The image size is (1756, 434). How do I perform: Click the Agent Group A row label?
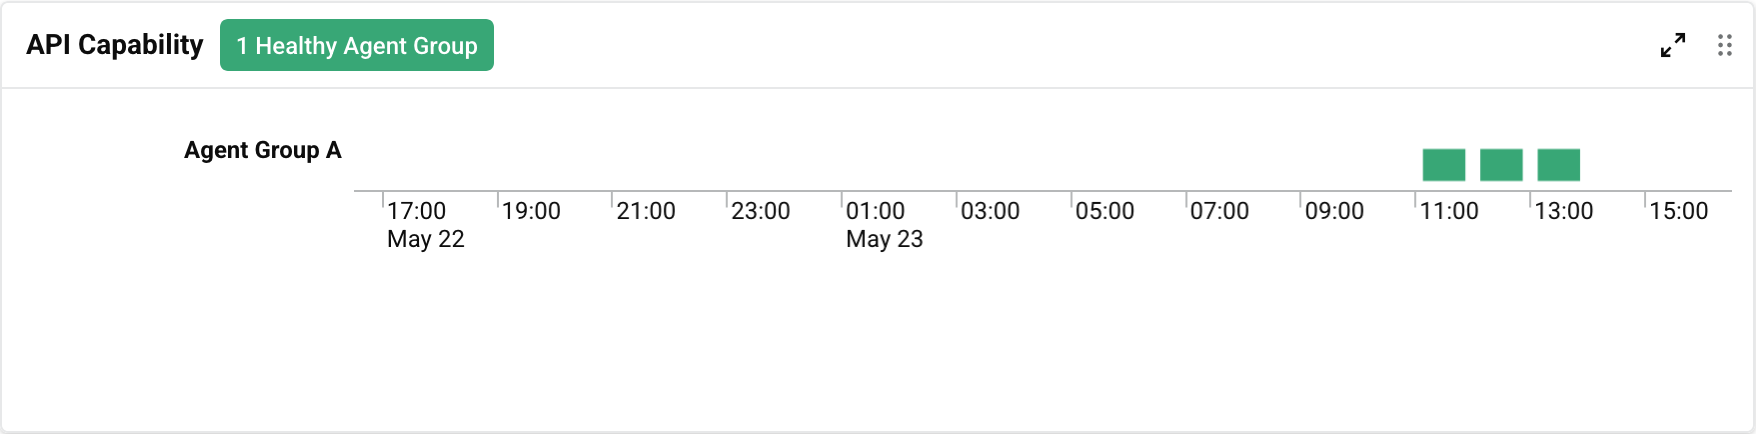[263, 150]
